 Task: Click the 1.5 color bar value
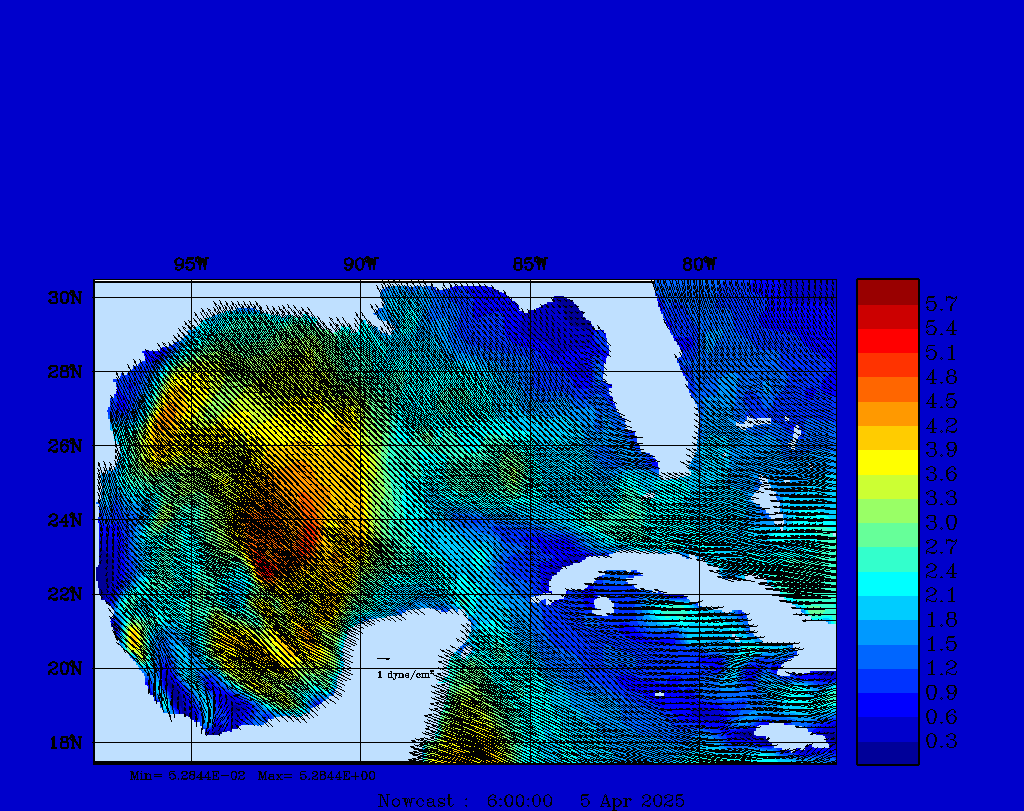pos(941,644)
